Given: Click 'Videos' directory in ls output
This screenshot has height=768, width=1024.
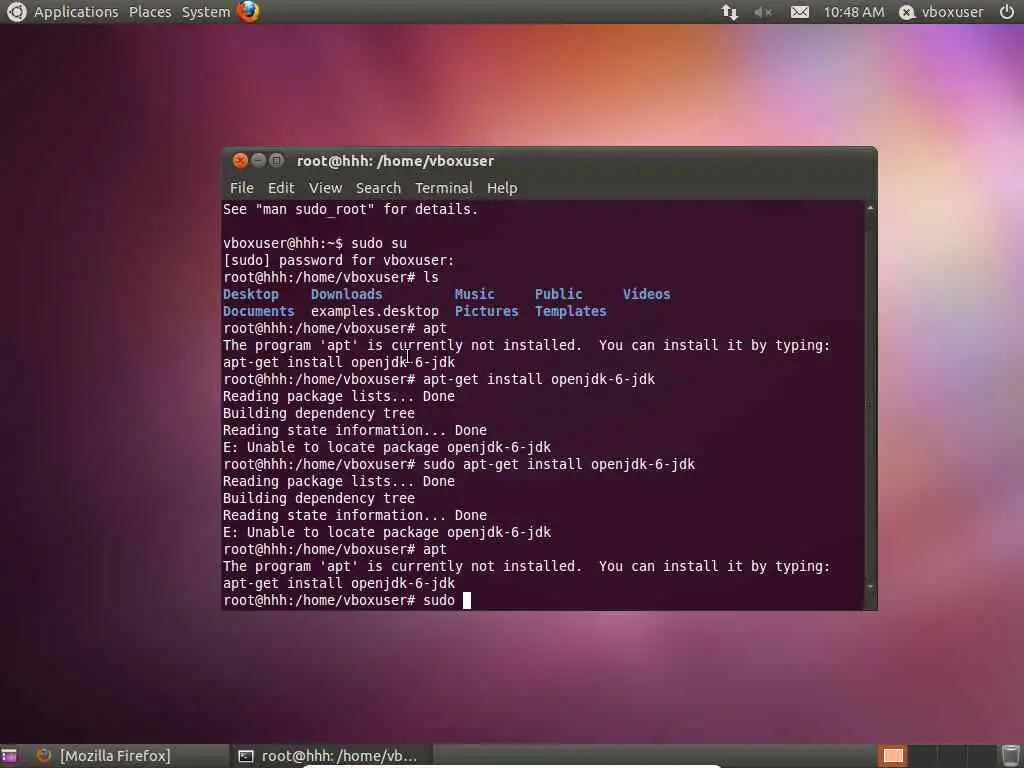Looking at the screenshot, I should pos(646,294).
